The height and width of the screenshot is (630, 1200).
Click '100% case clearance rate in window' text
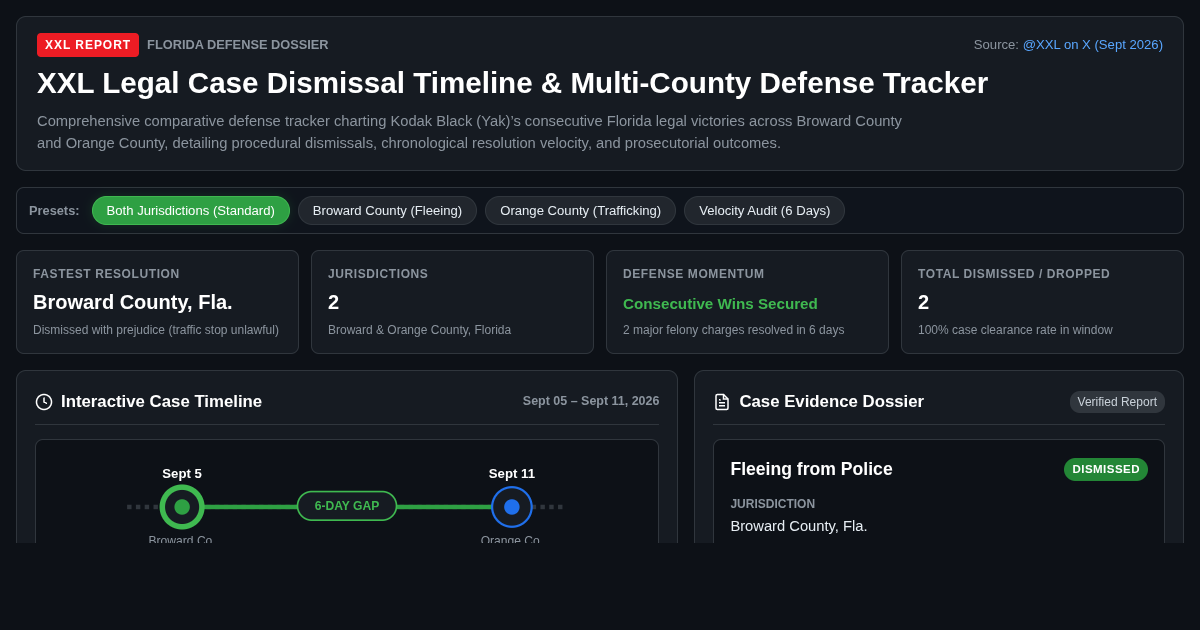(x=1015, y=330)
